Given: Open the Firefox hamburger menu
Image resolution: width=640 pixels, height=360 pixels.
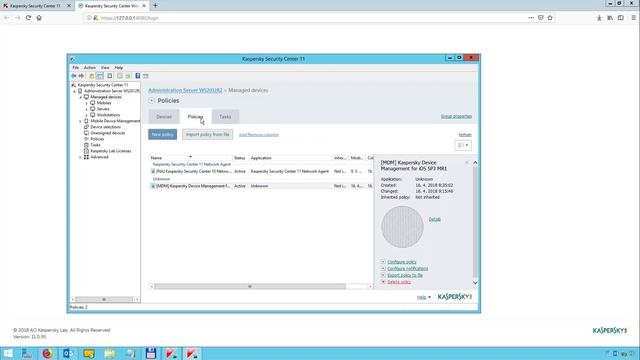Looking at the screenshot, I should 633,18.
